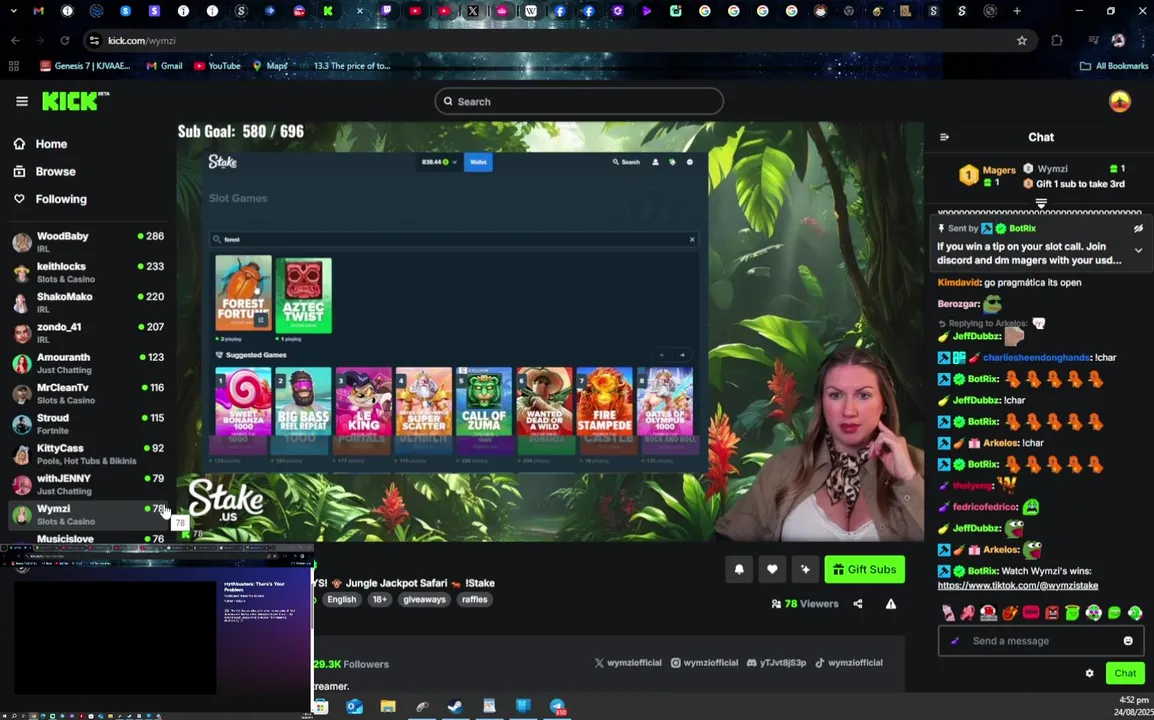Expand the pinned message chevron
Image resolution: width=1154 pixels, height=720 pixels.
coord(1138,250)
